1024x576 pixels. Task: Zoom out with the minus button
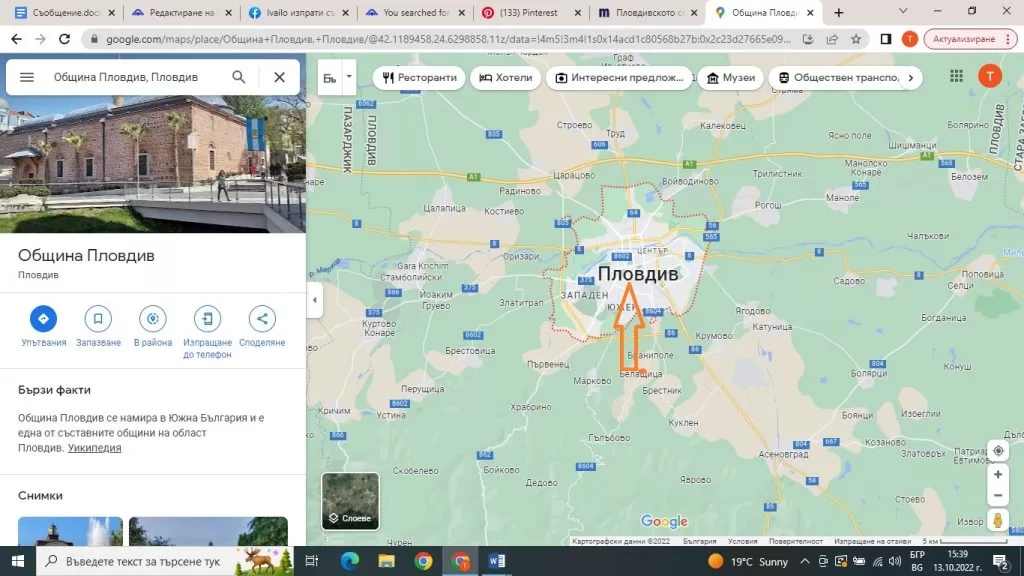[x=998, y=496]
